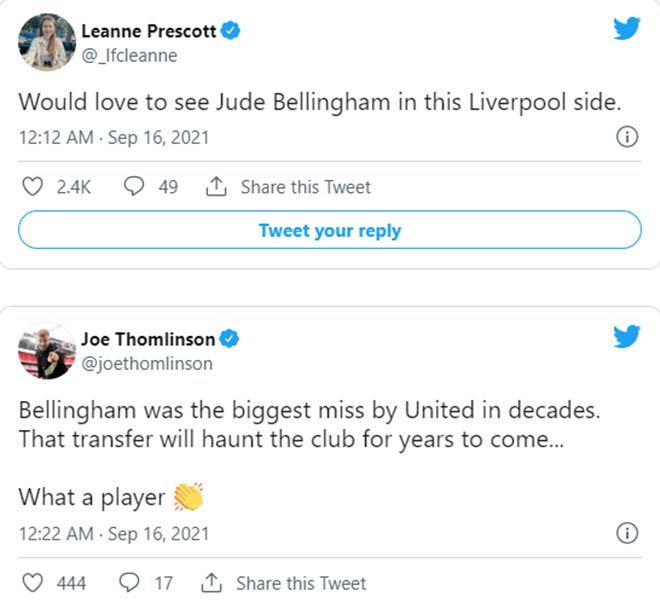
Task: Like Joe Thomlinson's tweet with heart icon
Action: pos(32,582)
